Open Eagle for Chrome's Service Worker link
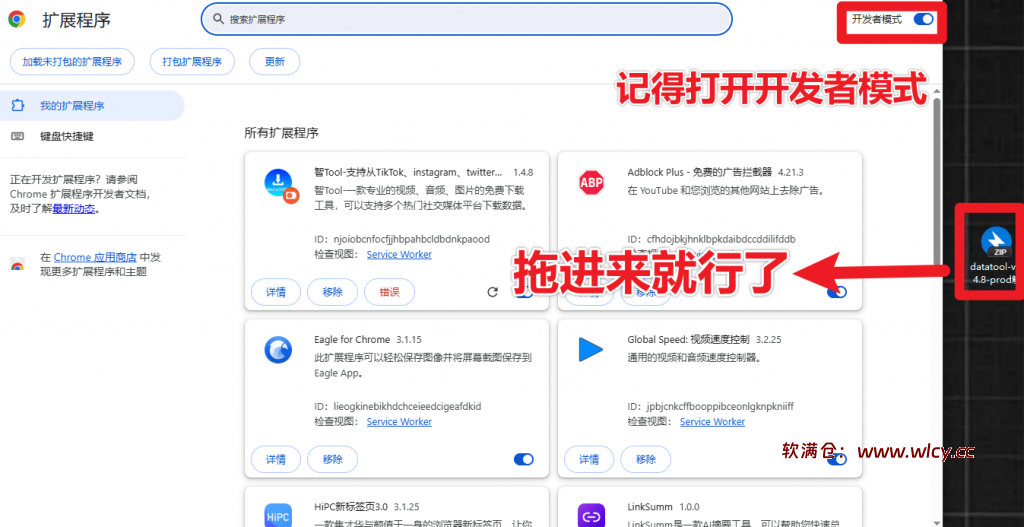This screenshot has width=1024, height=527. coord(399,421)
